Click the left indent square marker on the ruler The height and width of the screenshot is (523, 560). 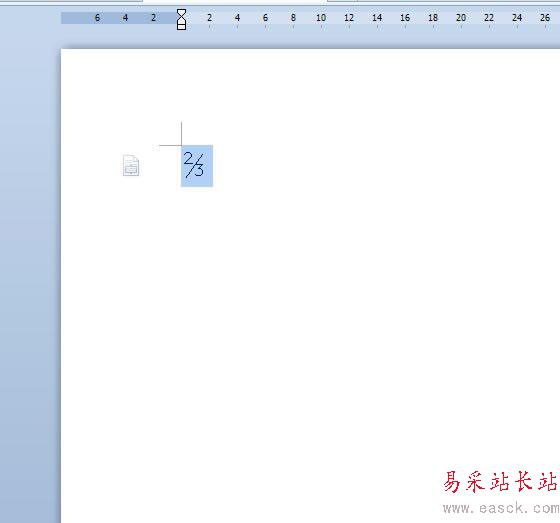point(181,27)
